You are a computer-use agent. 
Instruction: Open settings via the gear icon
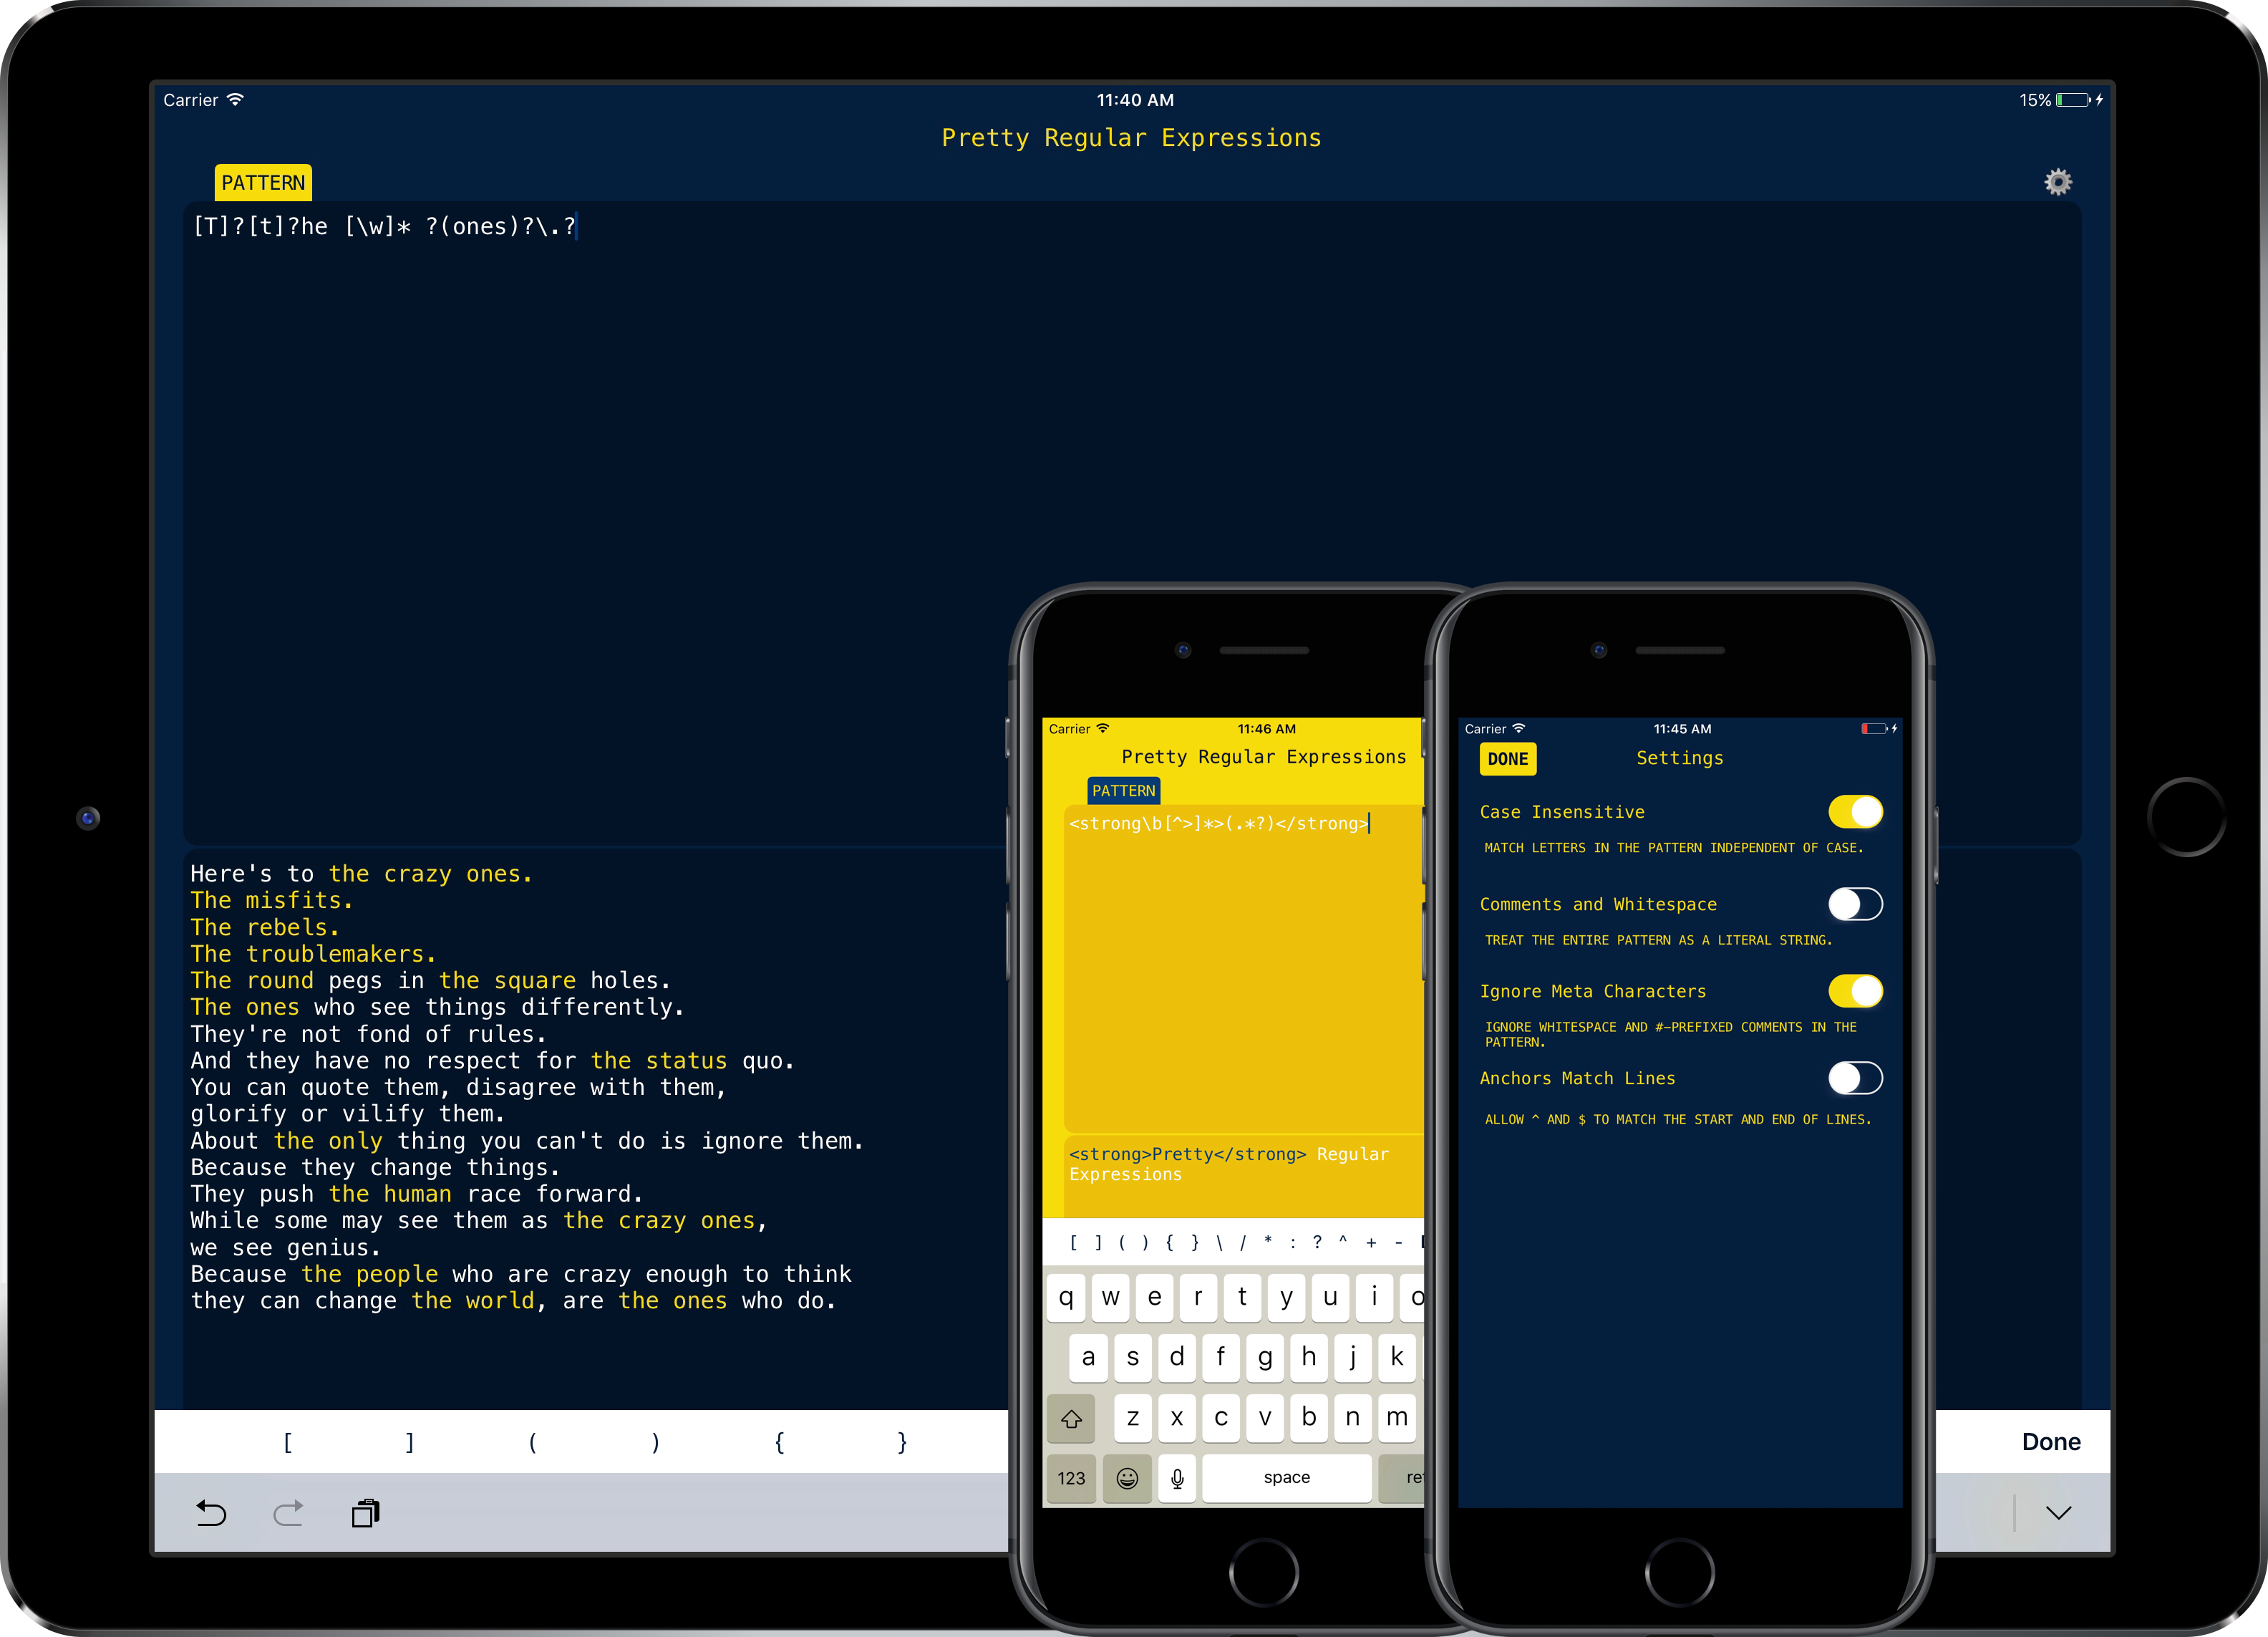(2058, 181)
